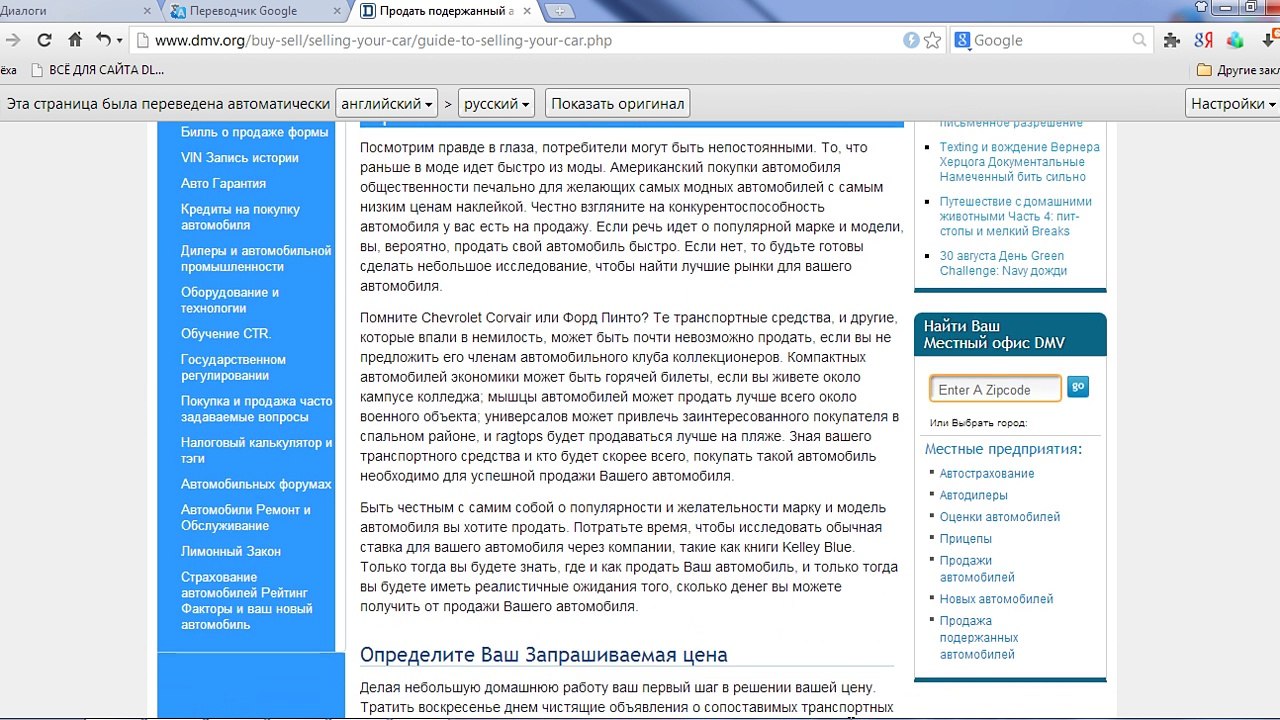
Task: Open Государственном регулировании link
Action: pyautogui.click(x=233, y=367)
